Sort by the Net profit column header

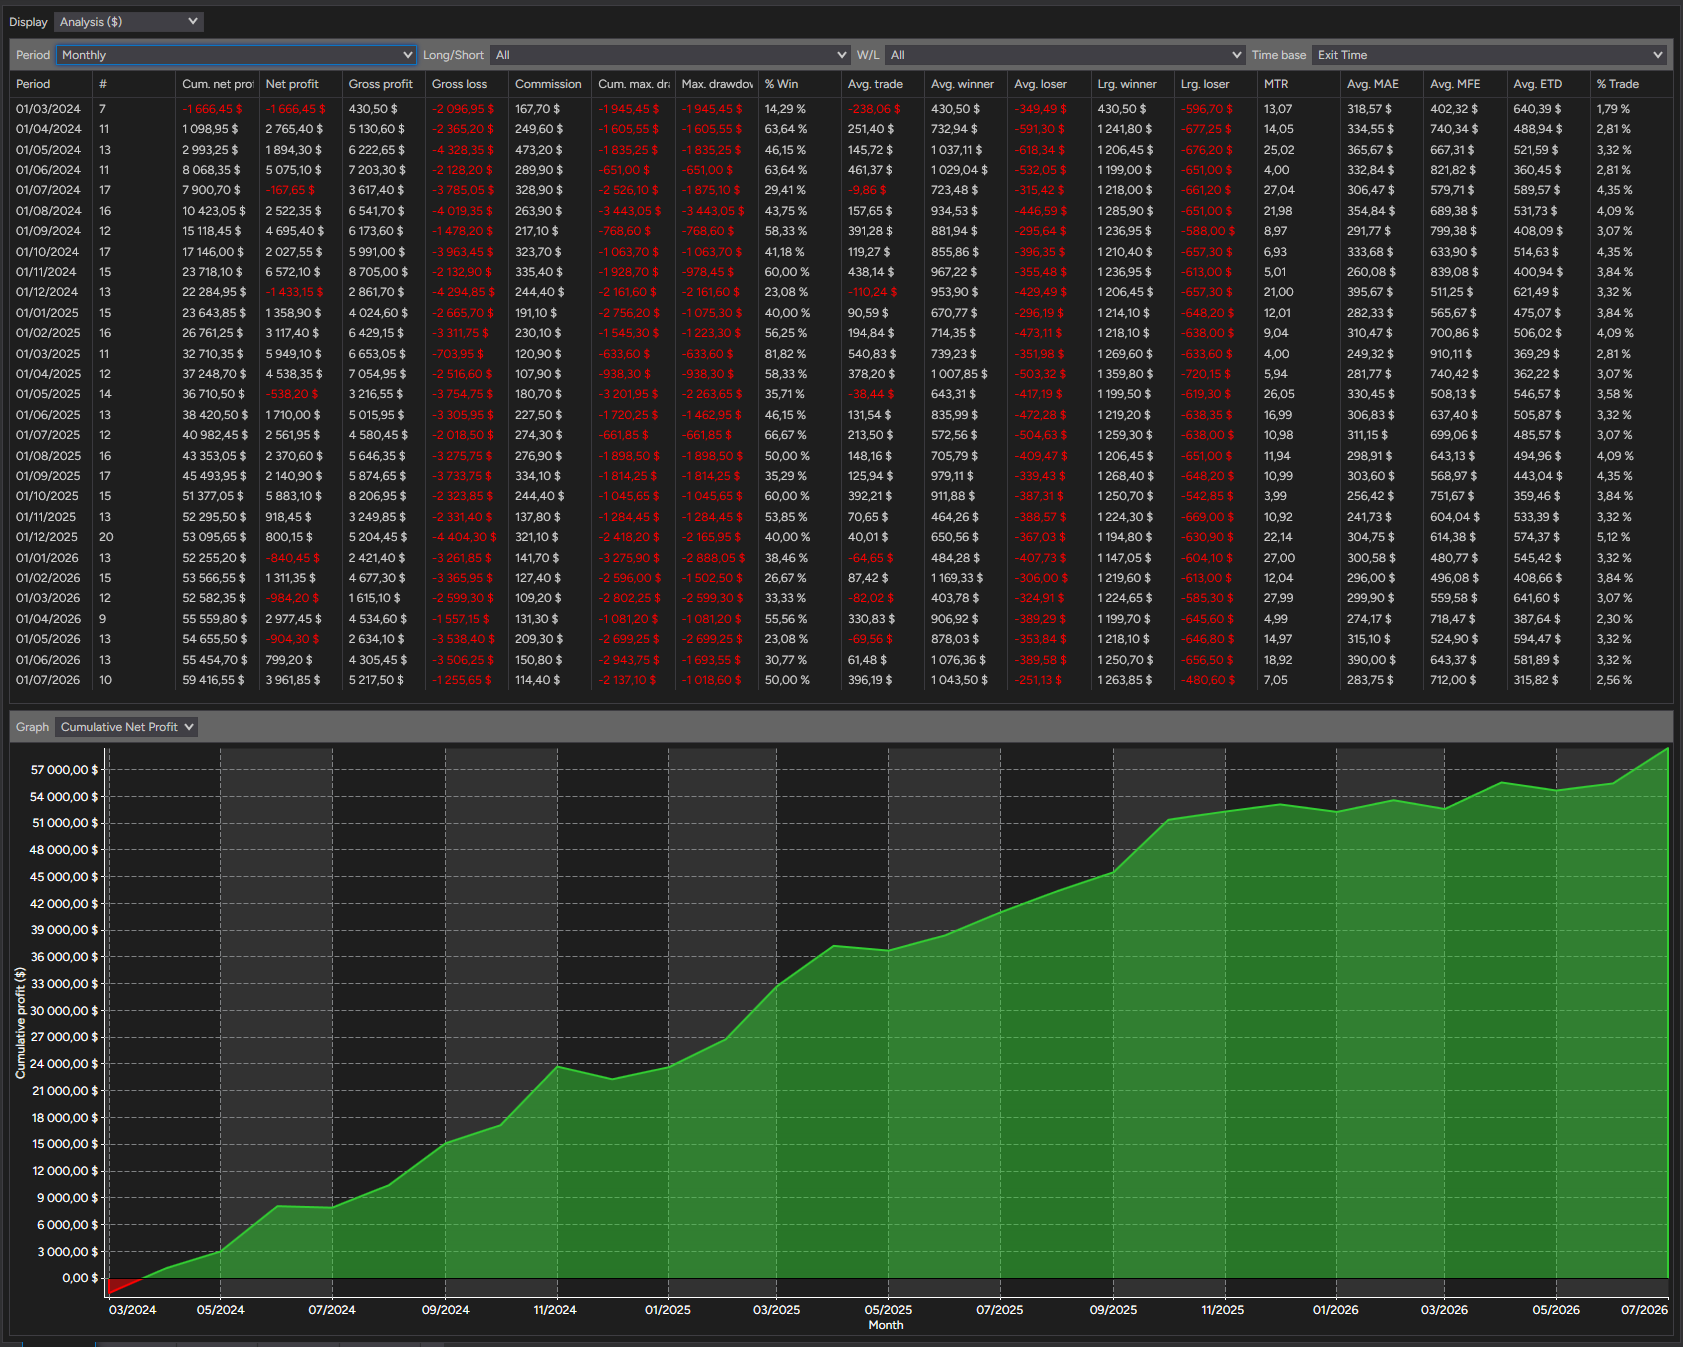(300, 84)
